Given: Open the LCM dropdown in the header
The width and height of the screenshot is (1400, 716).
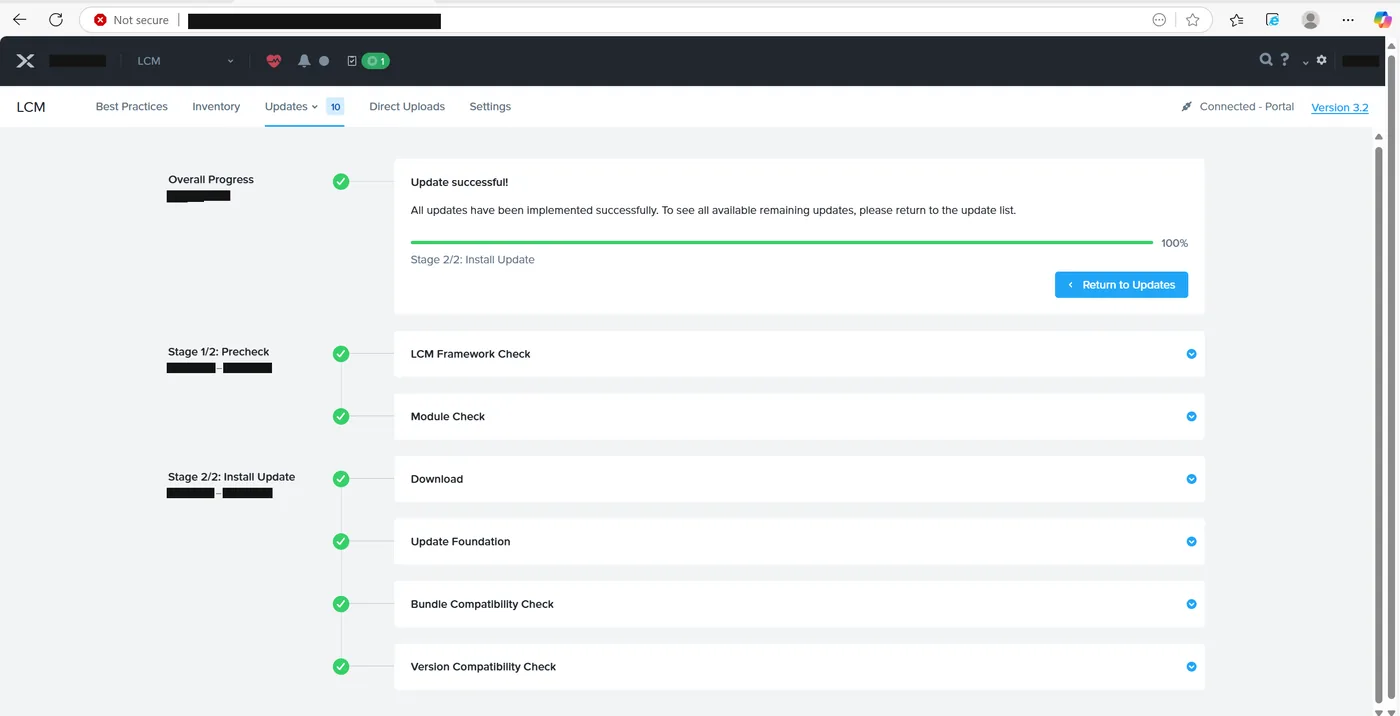Looking at the screenshot, I should click(186, 61).
